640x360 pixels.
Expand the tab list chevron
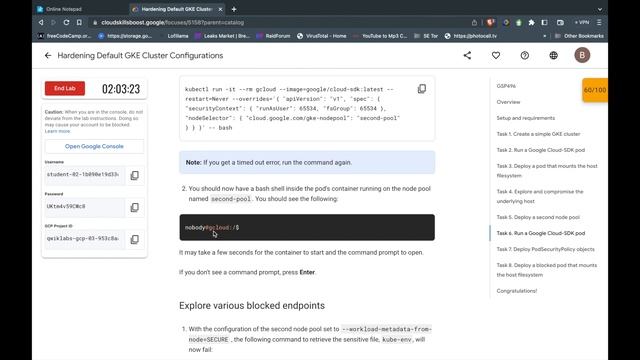(600, 9)
